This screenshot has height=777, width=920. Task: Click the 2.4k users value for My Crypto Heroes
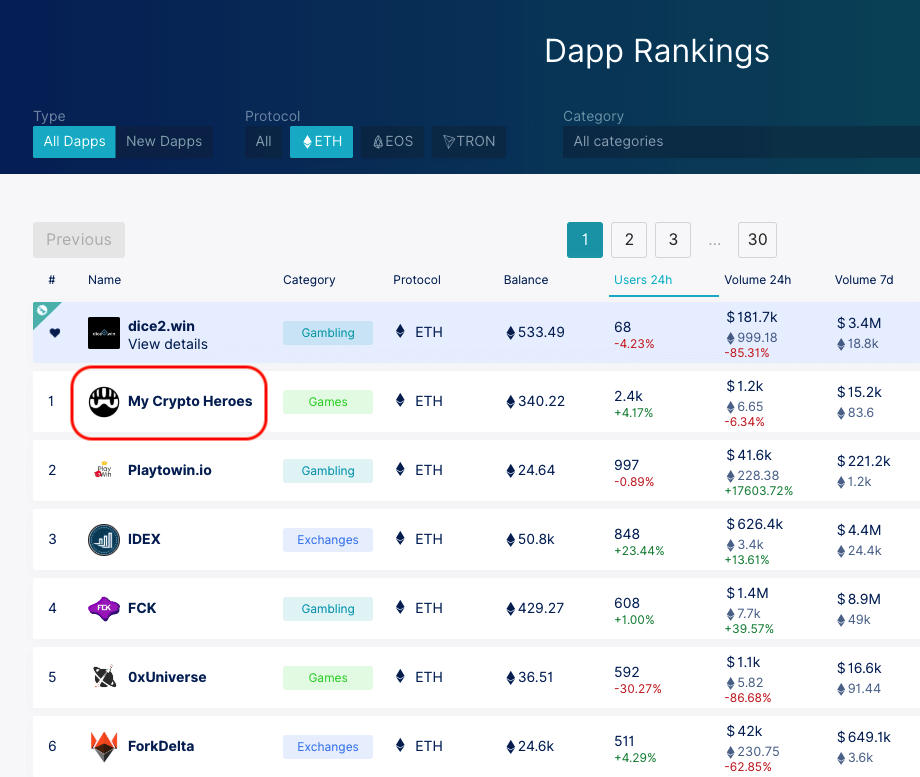tap(628, 396)
